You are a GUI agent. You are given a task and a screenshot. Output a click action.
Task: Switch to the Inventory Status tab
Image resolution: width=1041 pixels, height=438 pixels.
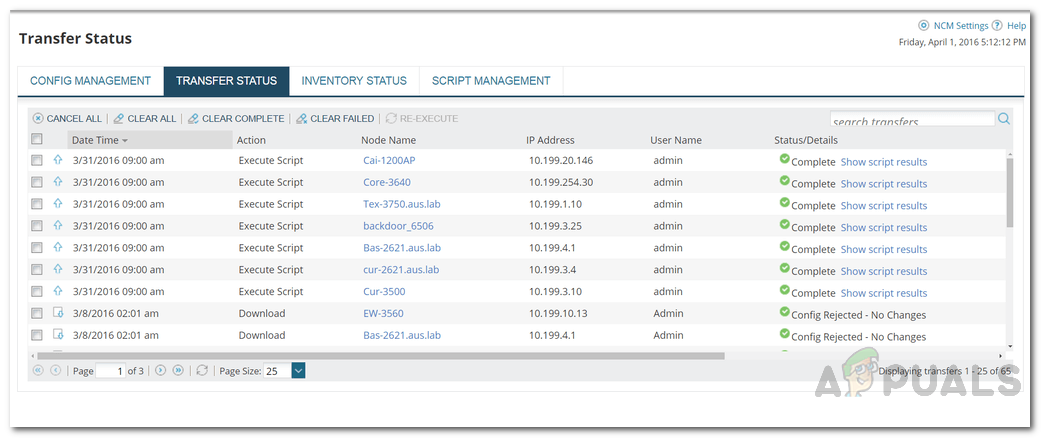tap(354, 81)
